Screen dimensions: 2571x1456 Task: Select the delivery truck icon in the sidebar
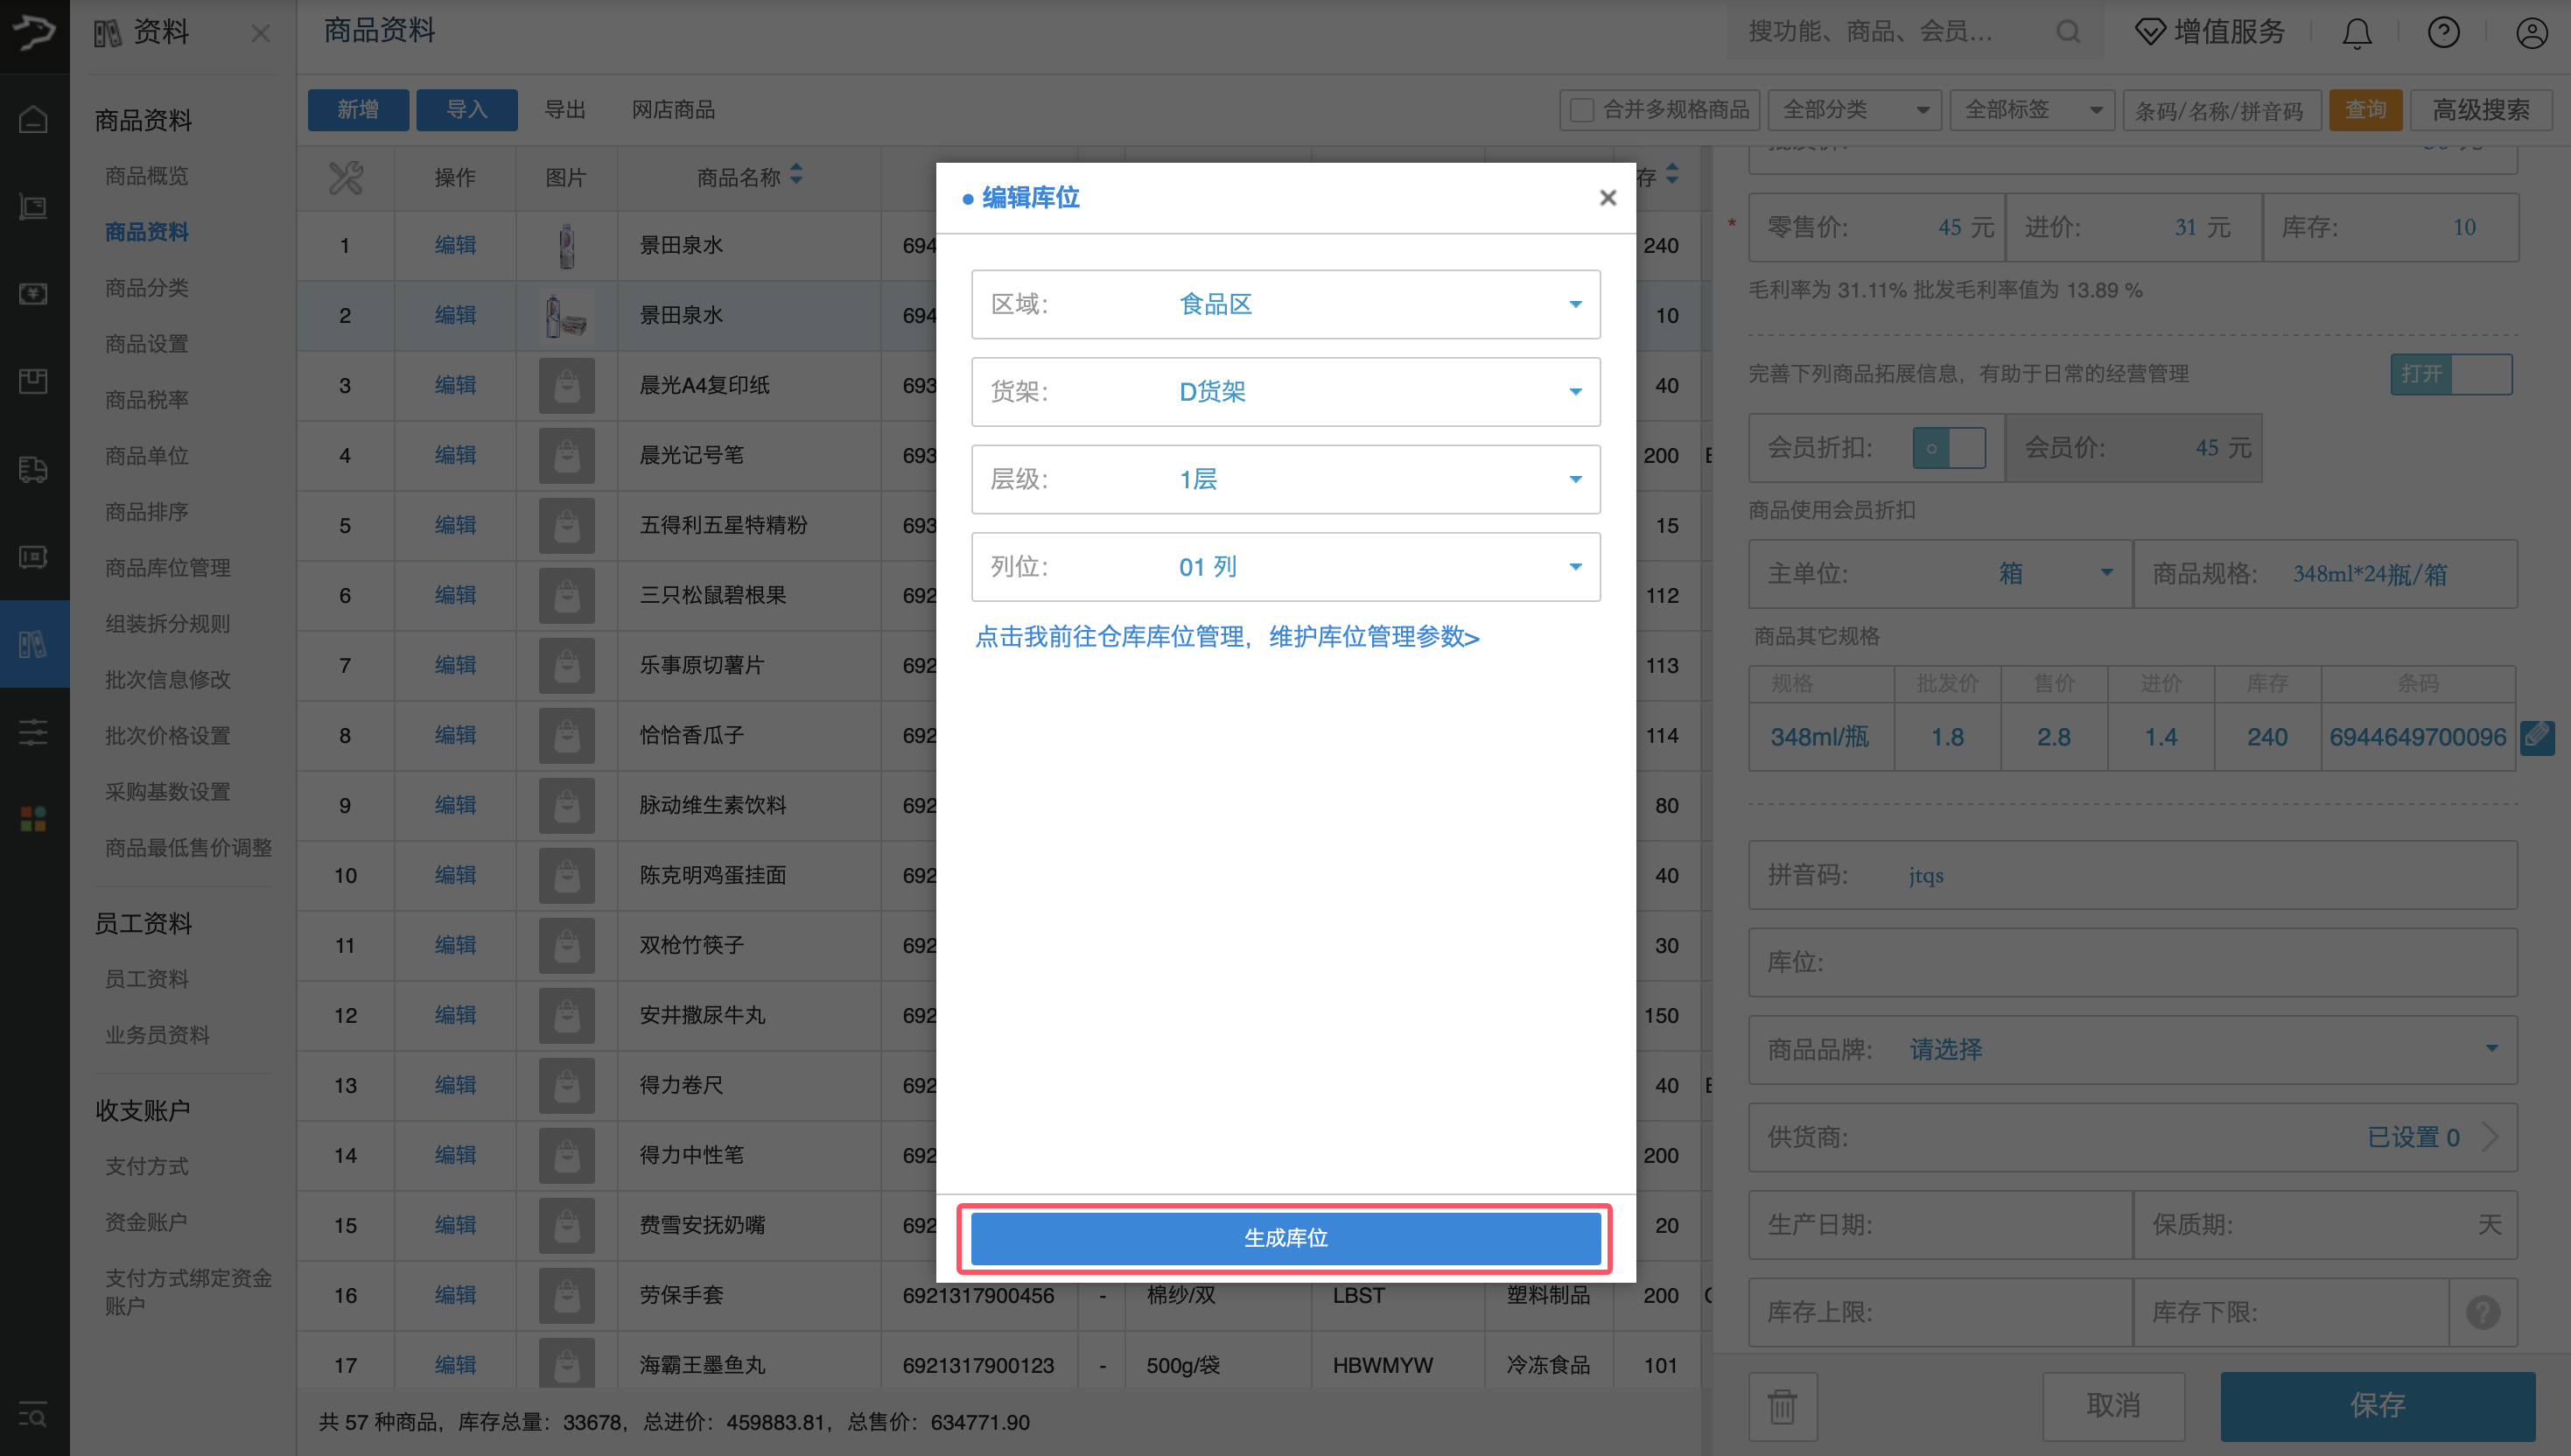click(33, 469)
